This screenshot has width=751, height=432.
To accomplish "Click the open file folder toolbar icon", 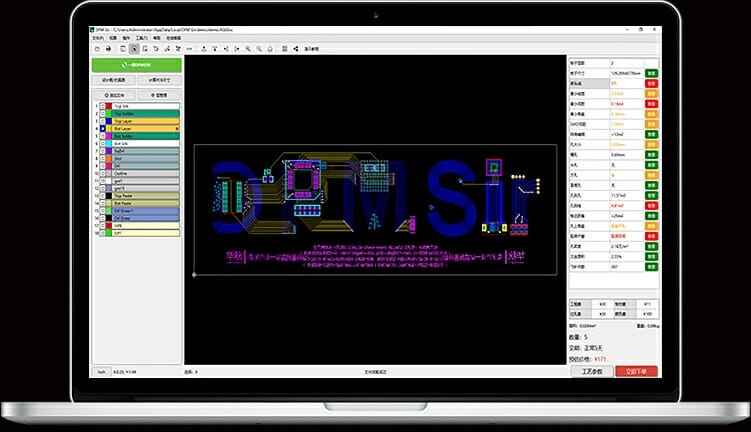I will click(x=97, y=49).
